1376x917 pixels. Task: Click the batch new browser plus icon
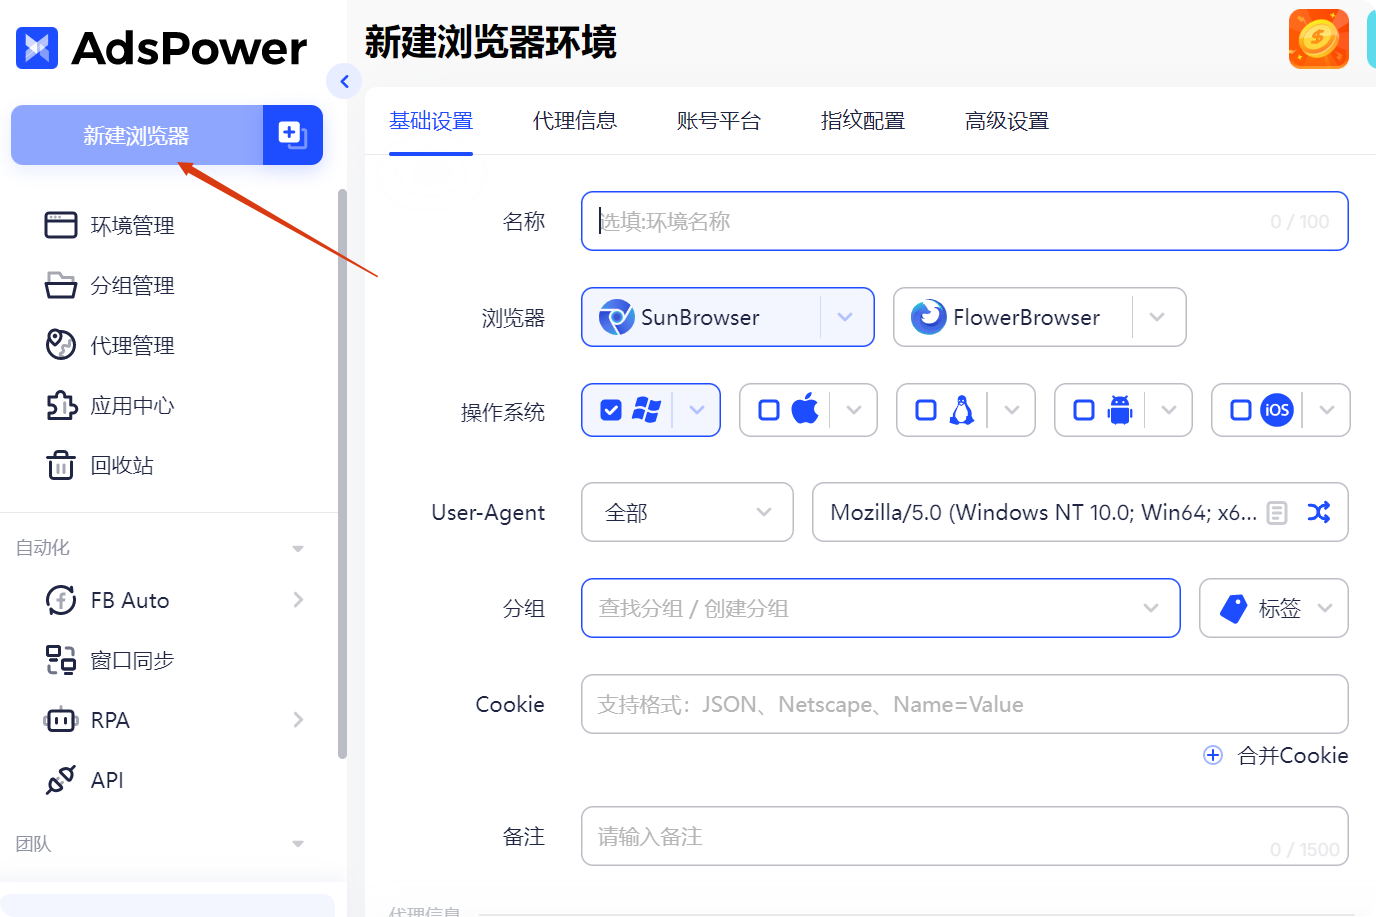293,135
